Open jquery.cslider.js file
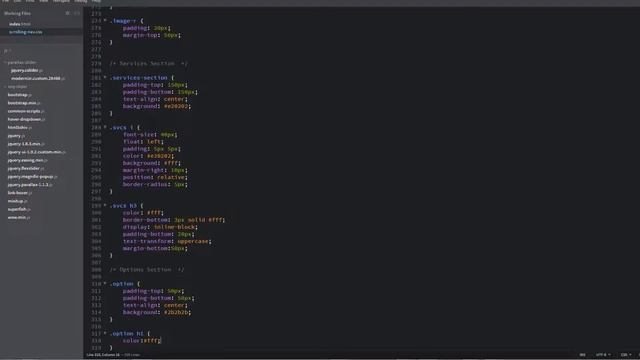The width and height of the screenshot is (640, 360). tap(27, 70)
